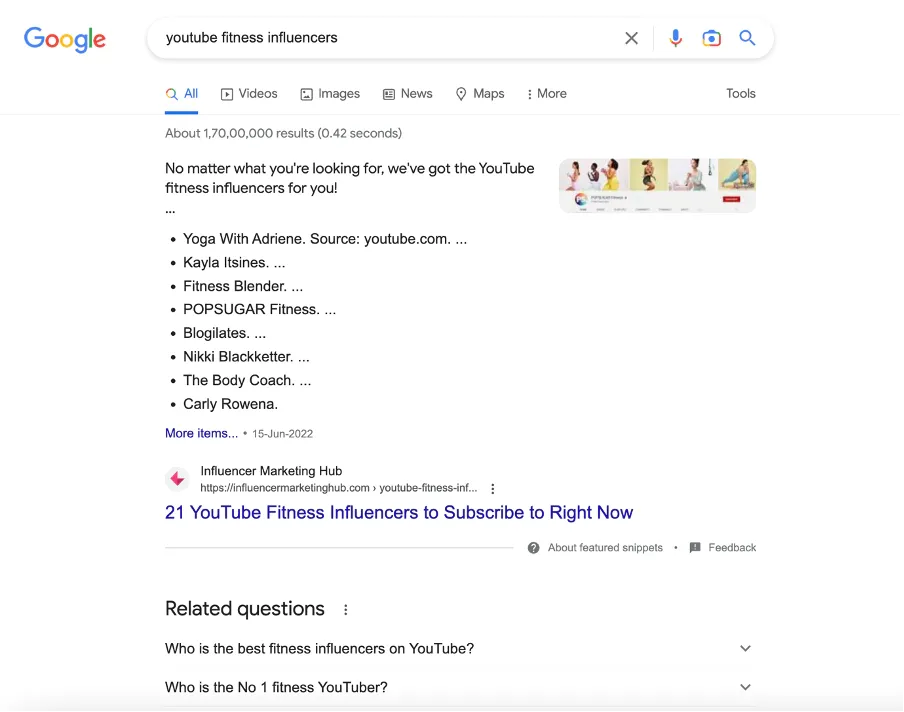The height and width of the screenshot is (712, 904).
Task: Open Related questions three-dot options
Action: tap(345, 609)
